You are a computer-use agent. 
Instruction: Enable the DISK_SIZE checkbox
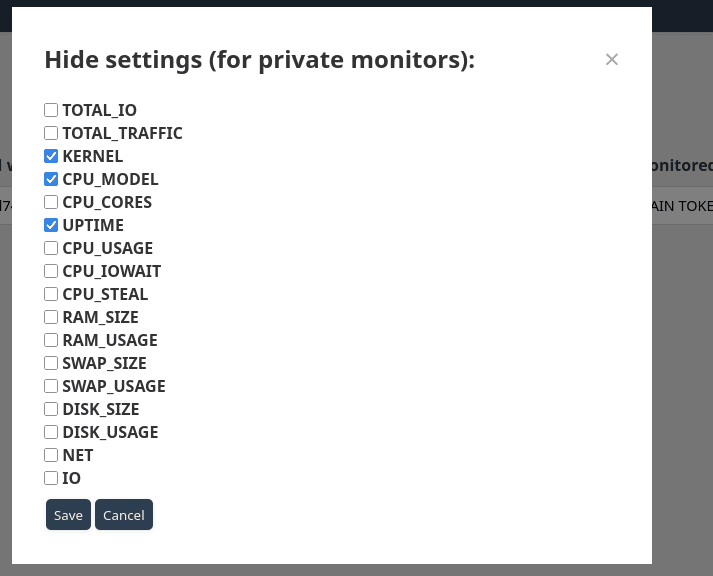click(51, 409)
